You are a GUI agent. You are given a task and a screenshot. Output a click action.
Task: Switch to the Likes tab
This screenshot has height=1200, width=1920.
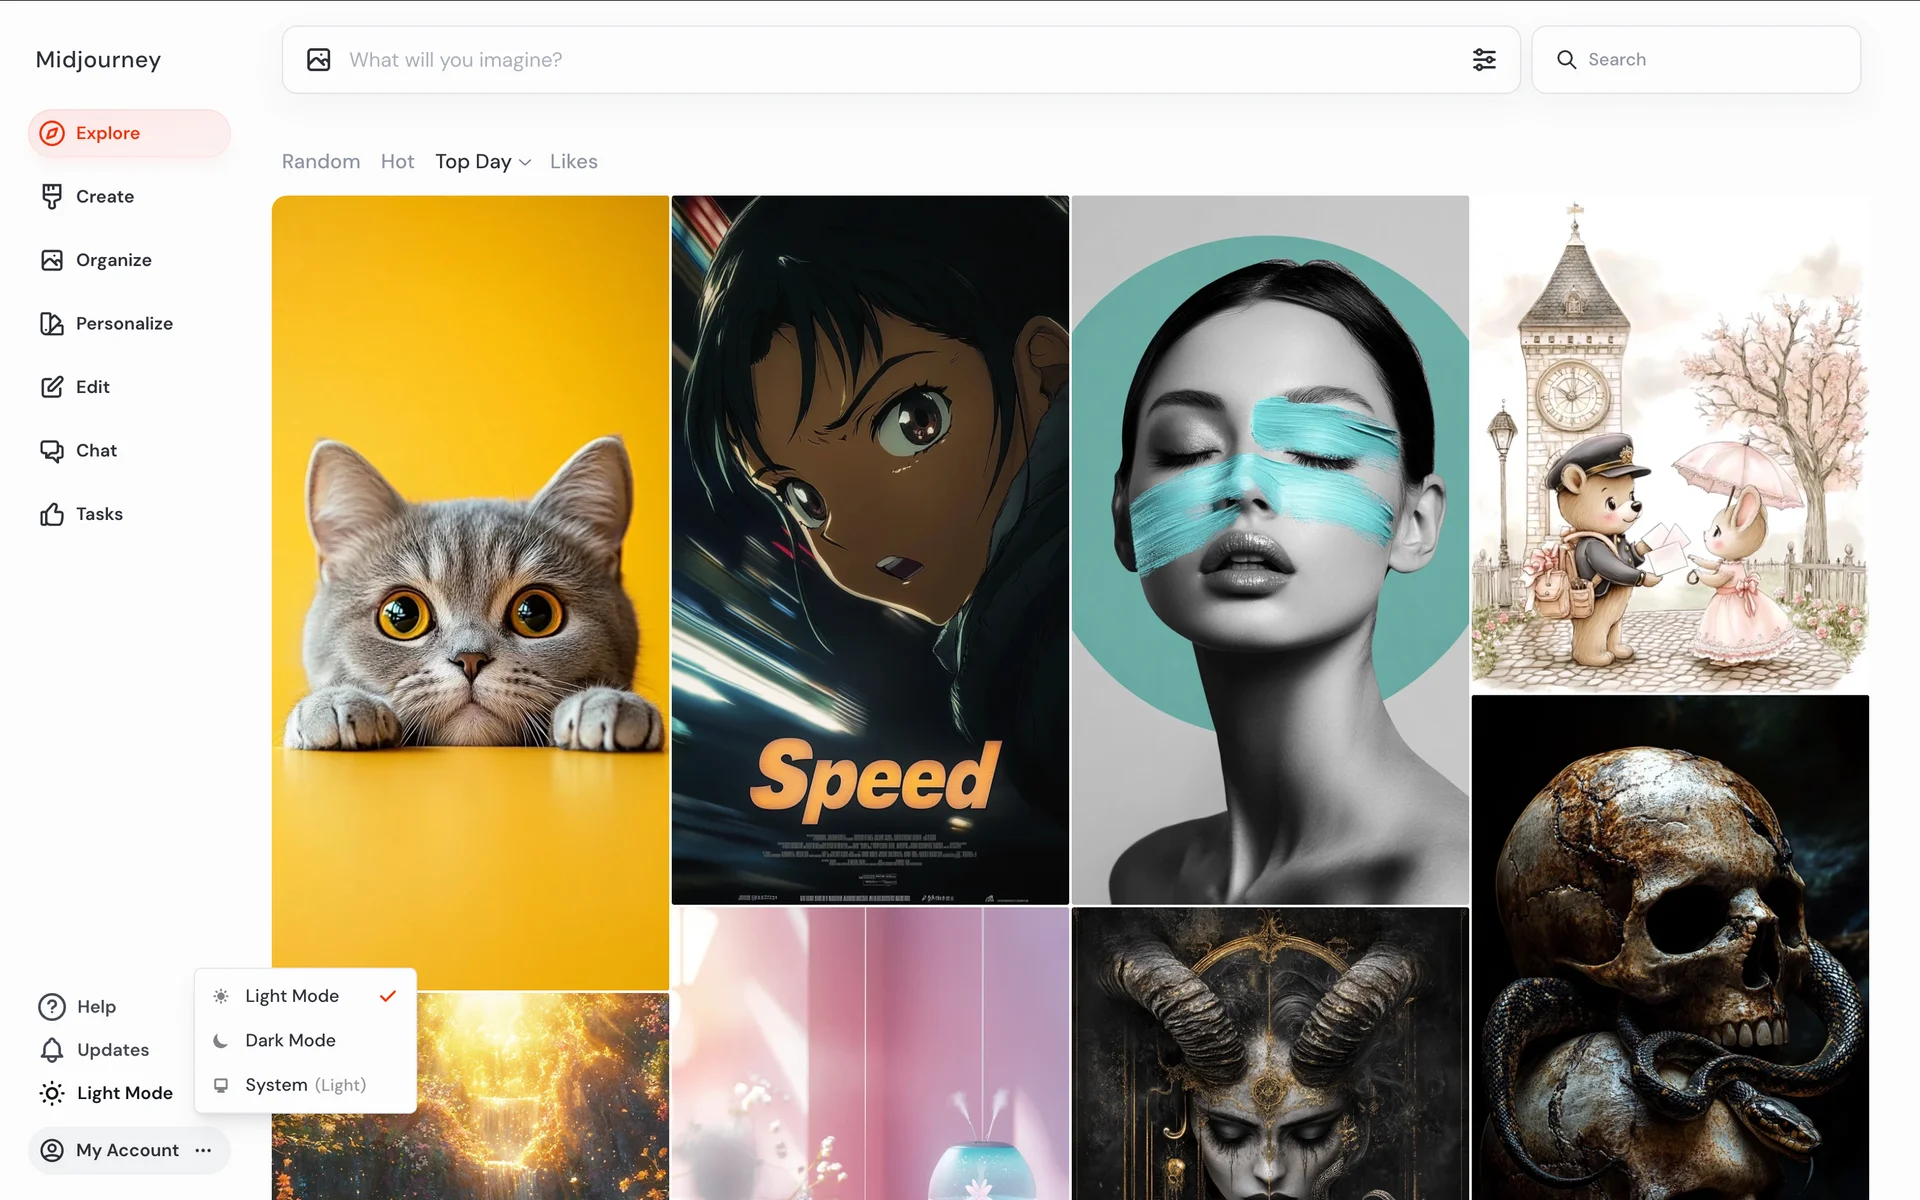[x=573, y=162]
